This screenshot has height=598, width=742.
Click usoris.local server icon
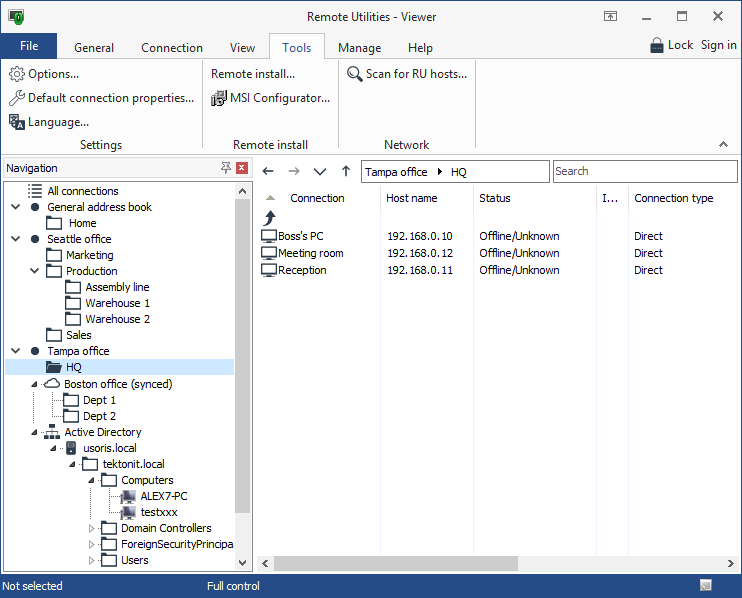[71, 448]
